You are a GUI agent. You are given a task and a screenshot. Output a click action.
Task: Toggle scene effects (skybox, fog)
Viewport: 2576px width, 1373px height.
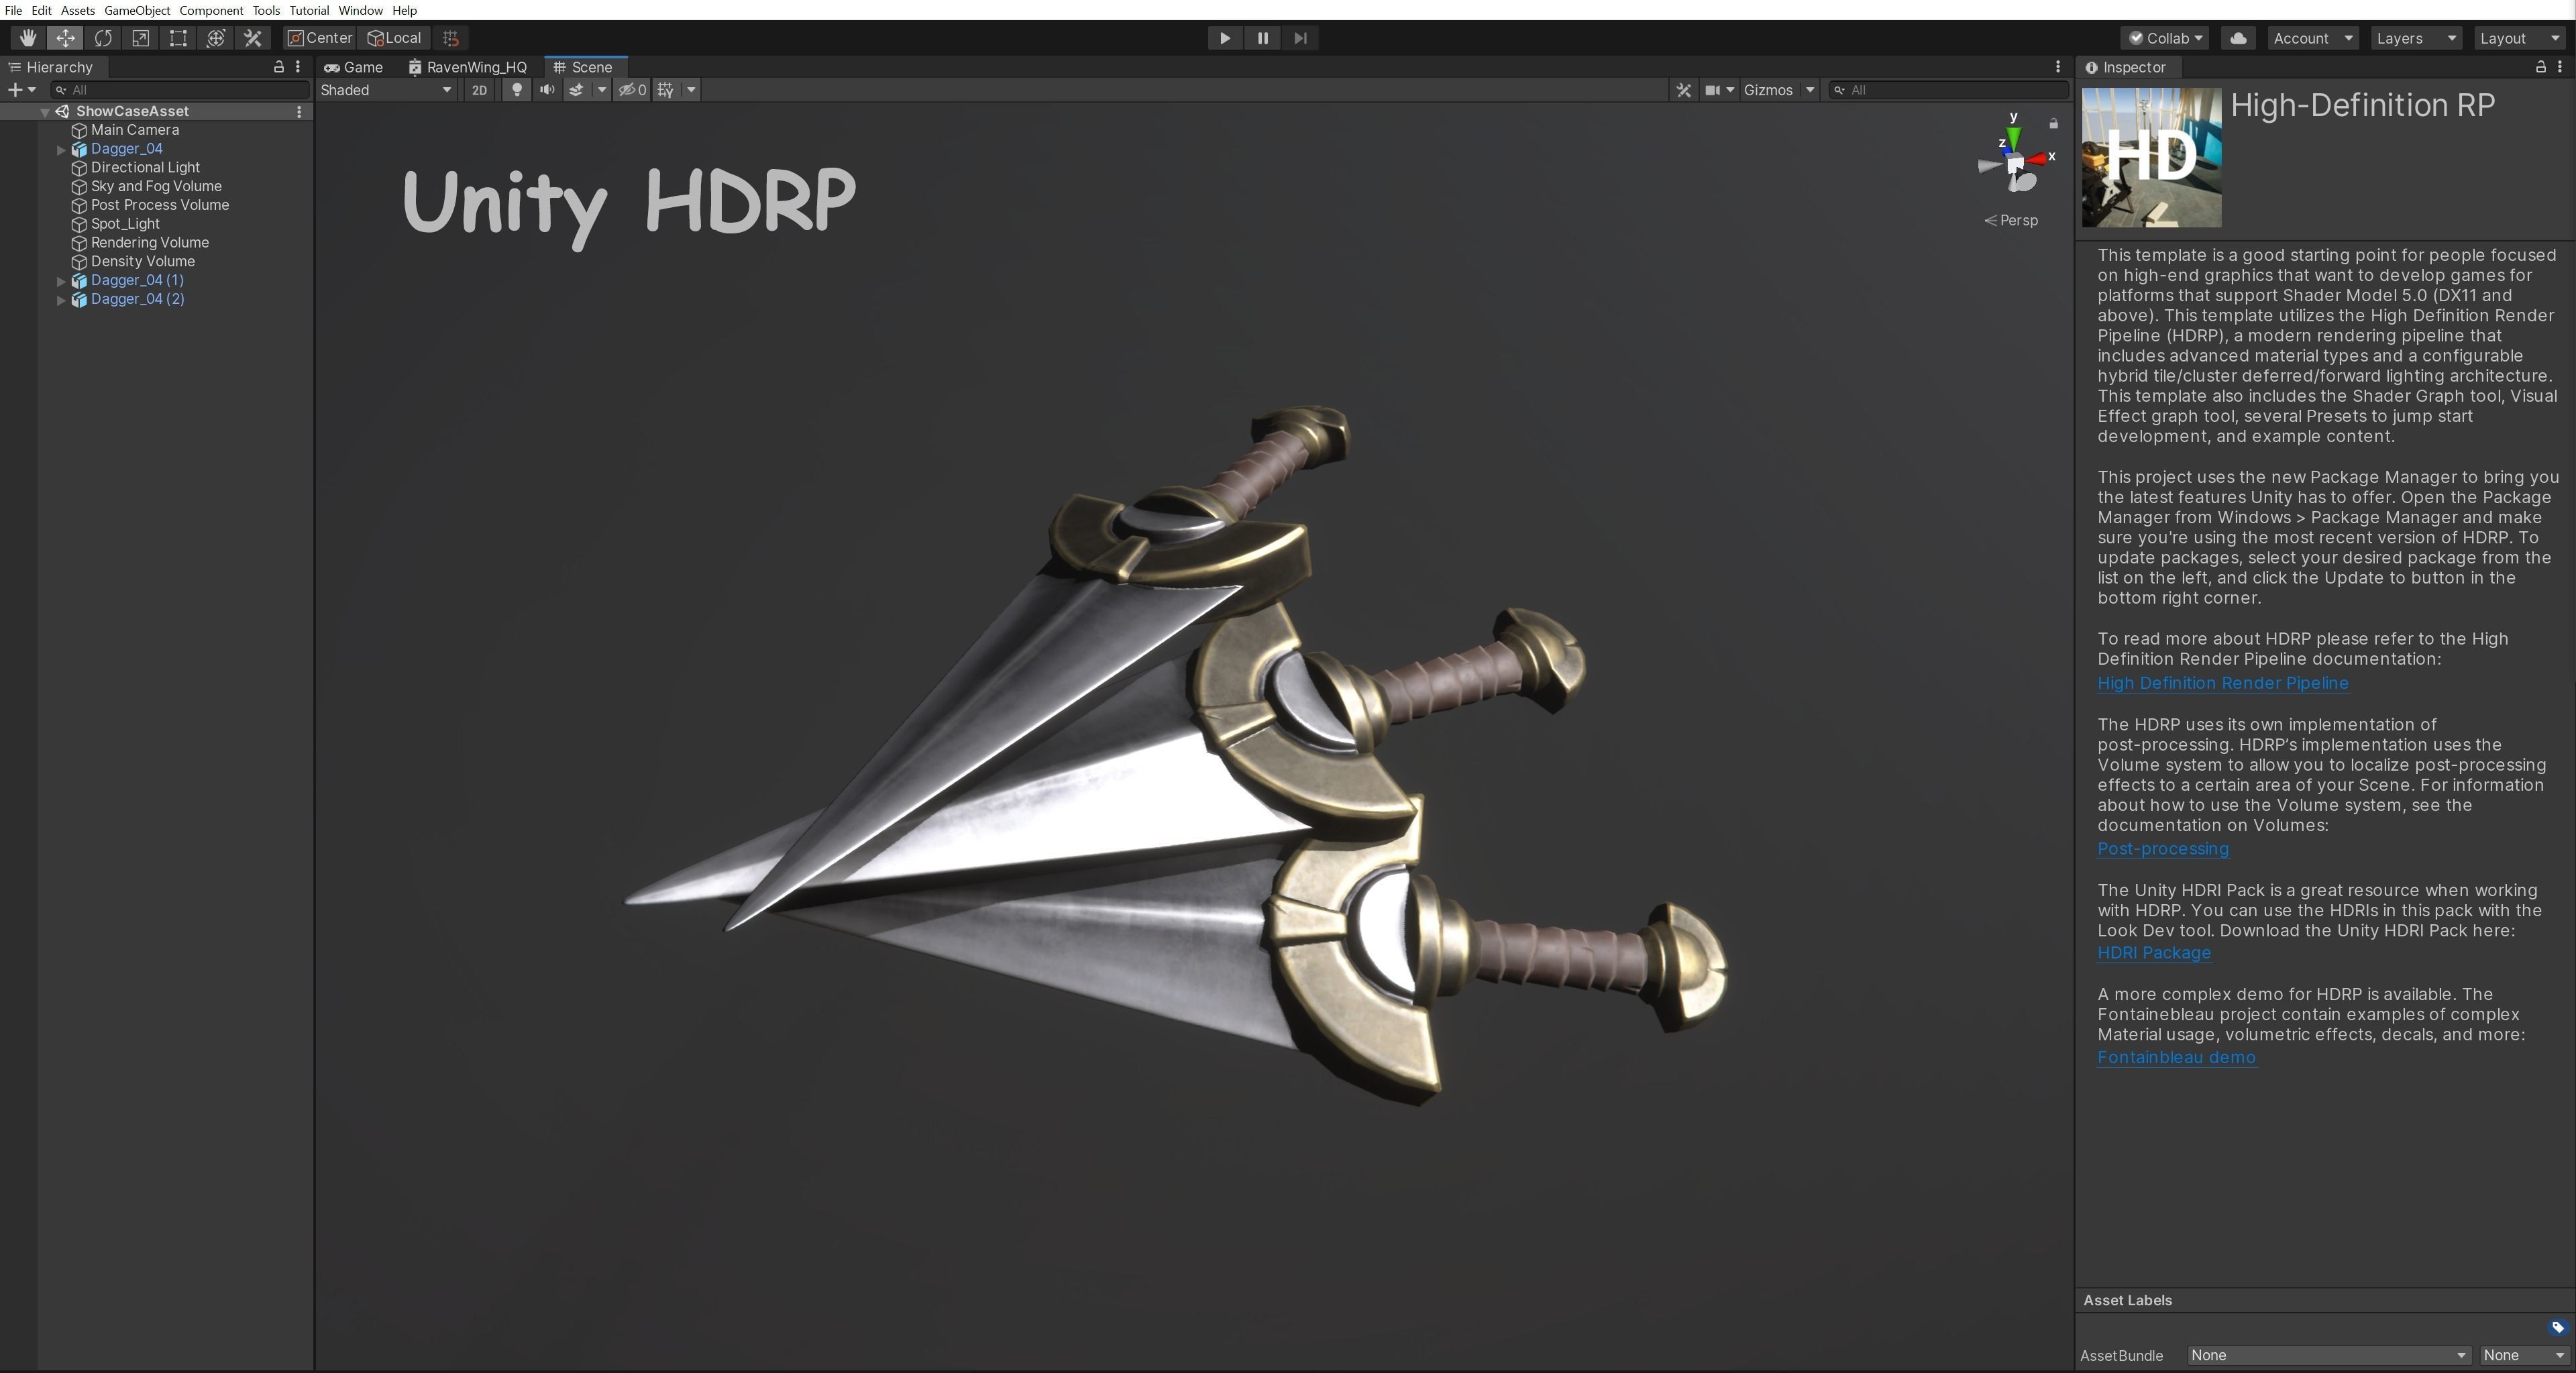click(x=576, y=90)
